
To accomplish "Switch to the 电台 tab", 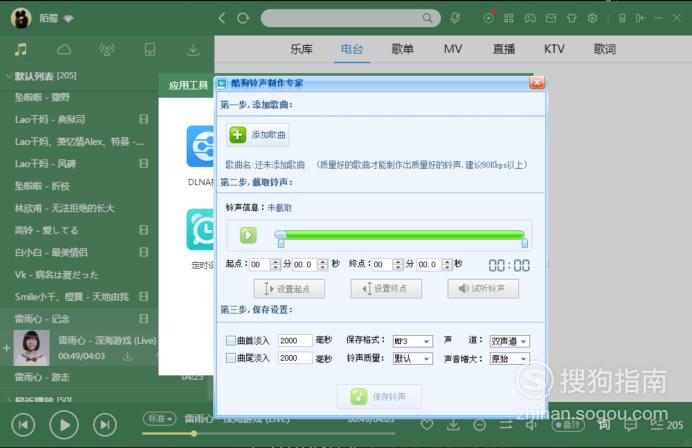I will (352, 49).
